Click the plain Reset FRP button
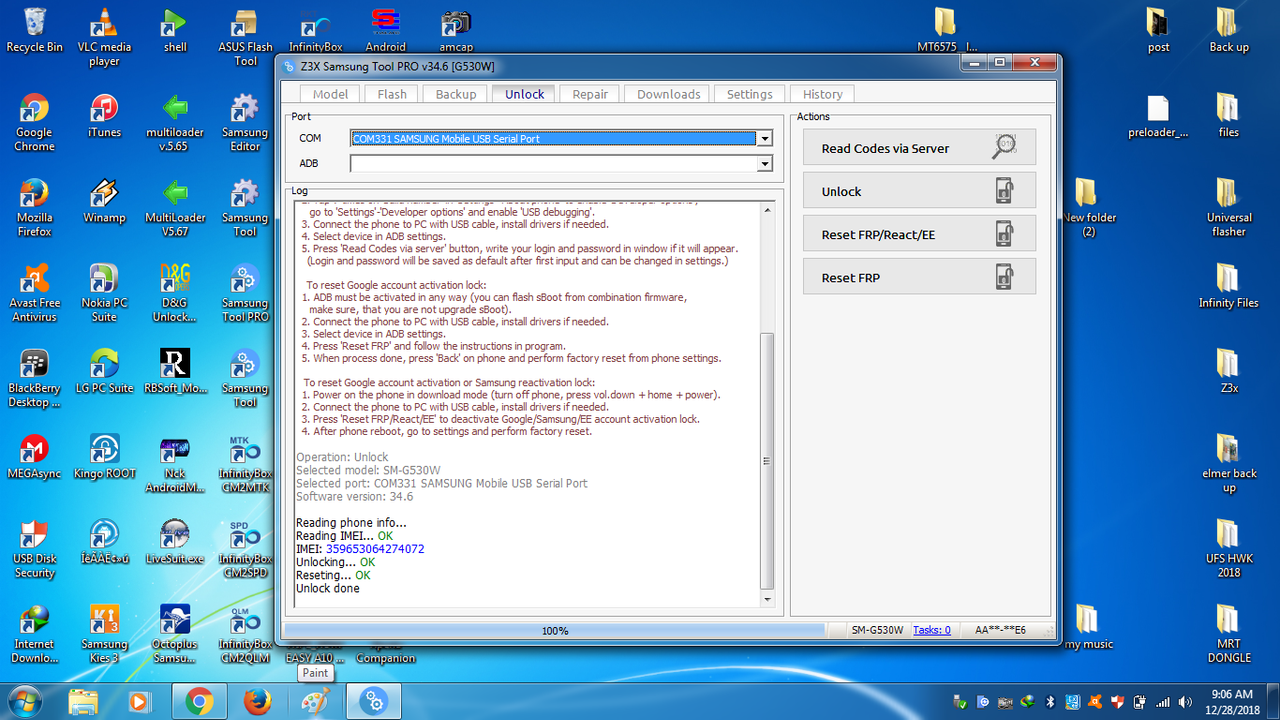 point(919,277)
